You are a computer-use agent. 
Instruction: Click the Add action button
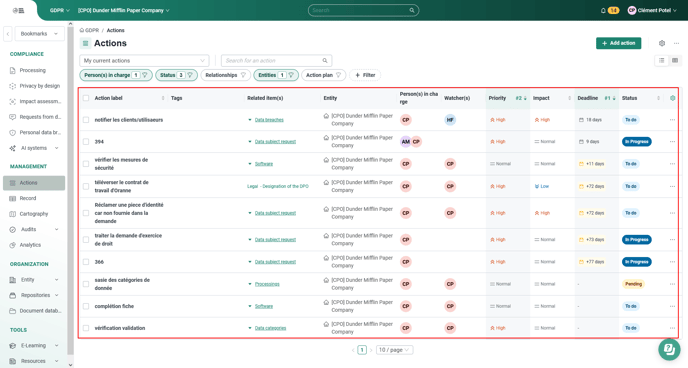click(618, 43)
